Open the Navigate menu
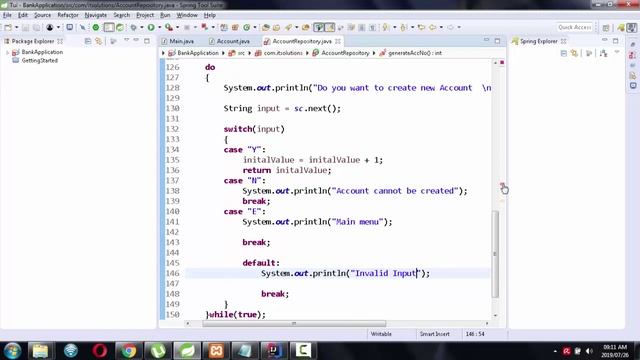Viewport: 640px width, 360px height. coord(96,15)
